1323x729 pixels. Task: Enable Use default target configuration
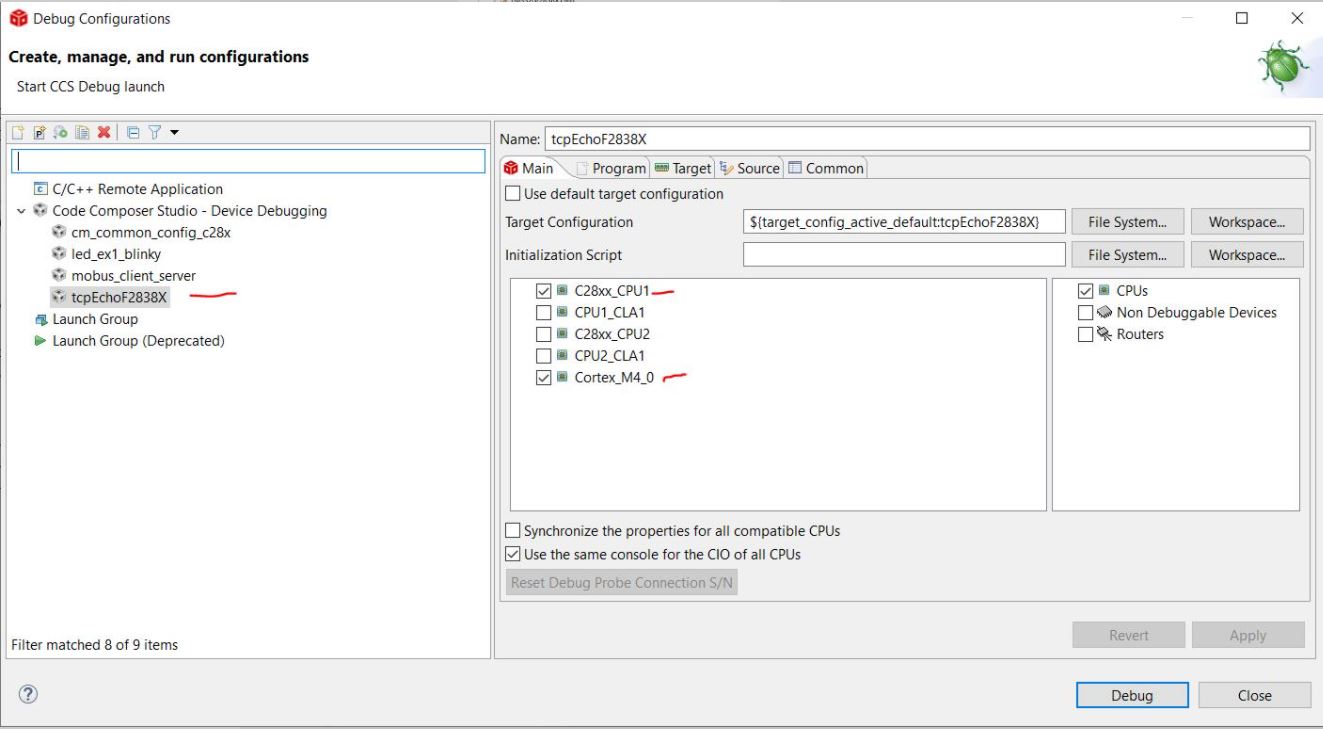[514, 194]
